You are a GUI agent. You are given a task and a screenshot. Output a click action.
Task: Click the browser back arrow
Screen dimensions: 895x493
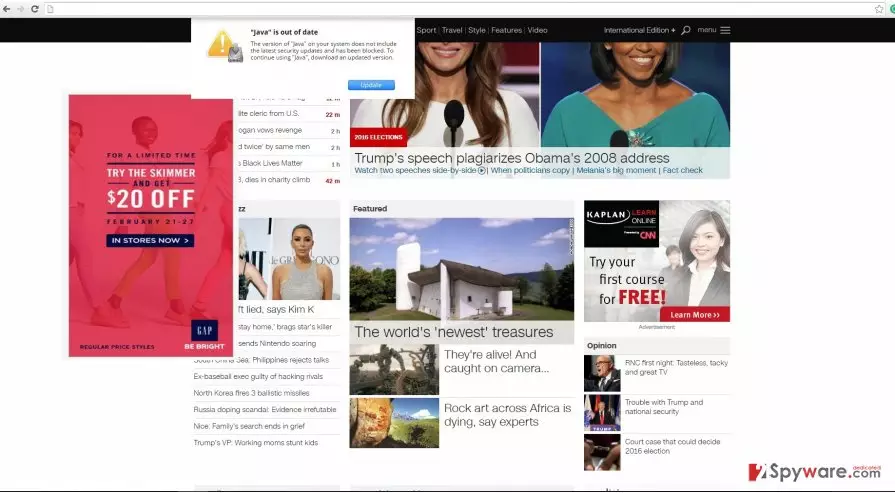(7, 9)
